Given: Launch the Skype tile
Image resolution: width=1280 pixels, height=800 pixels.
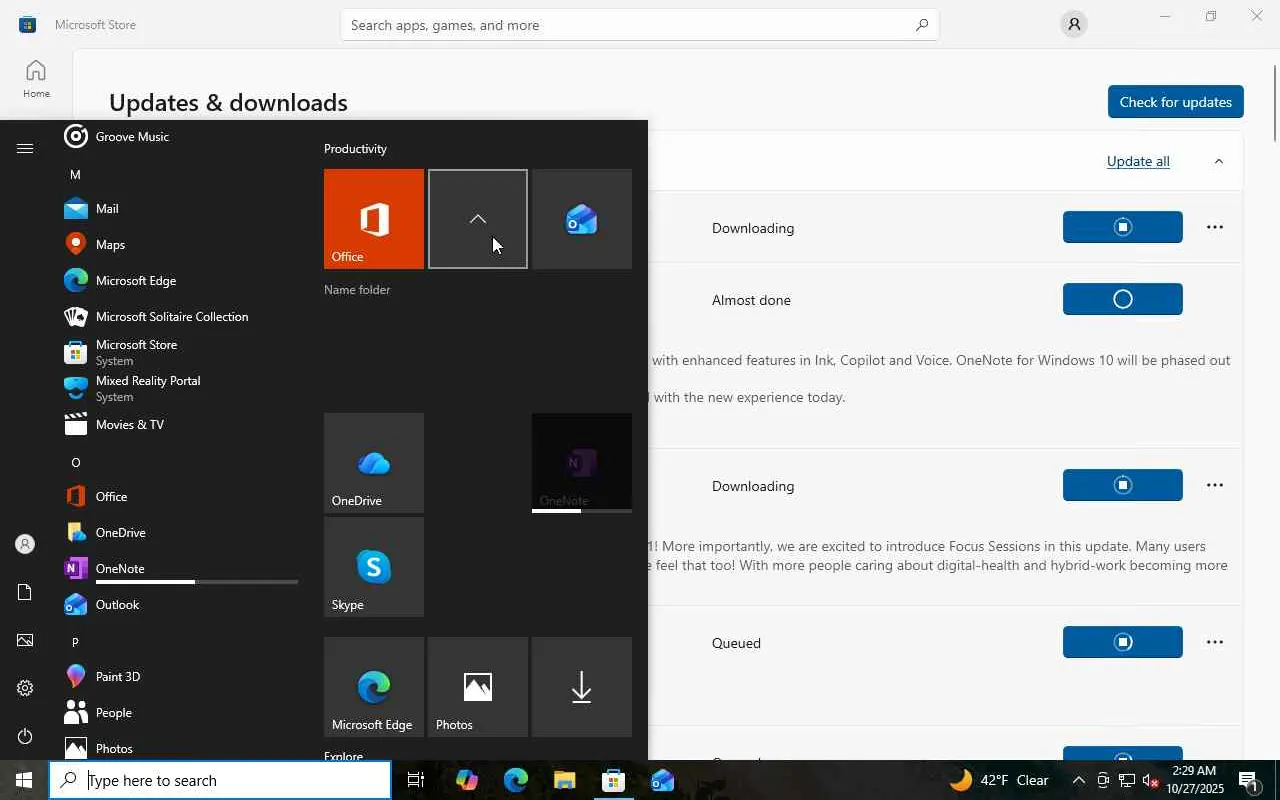Looking at the screenshot, I should click(x=374, y=567).
